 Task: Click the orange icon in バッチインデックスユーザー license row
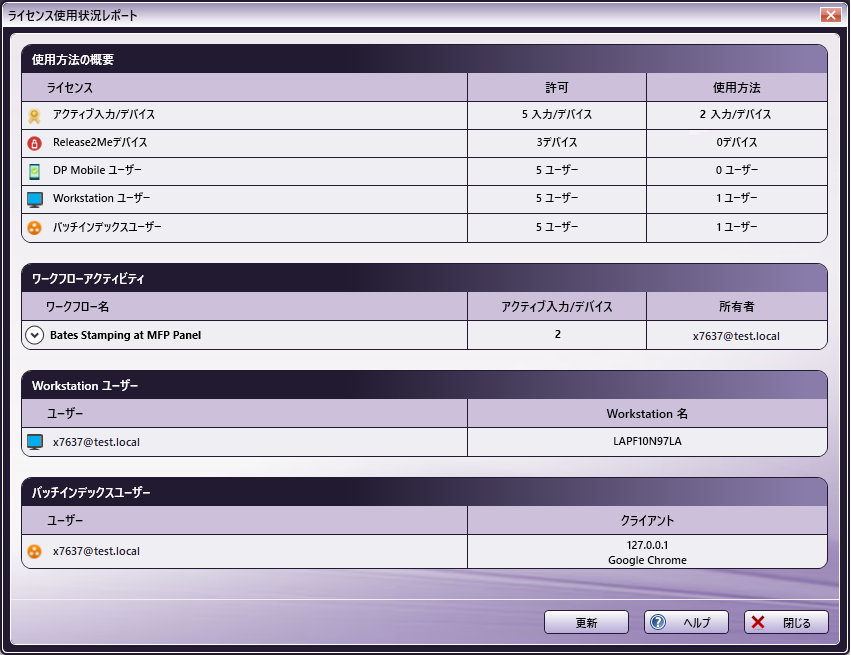point(34,227)
